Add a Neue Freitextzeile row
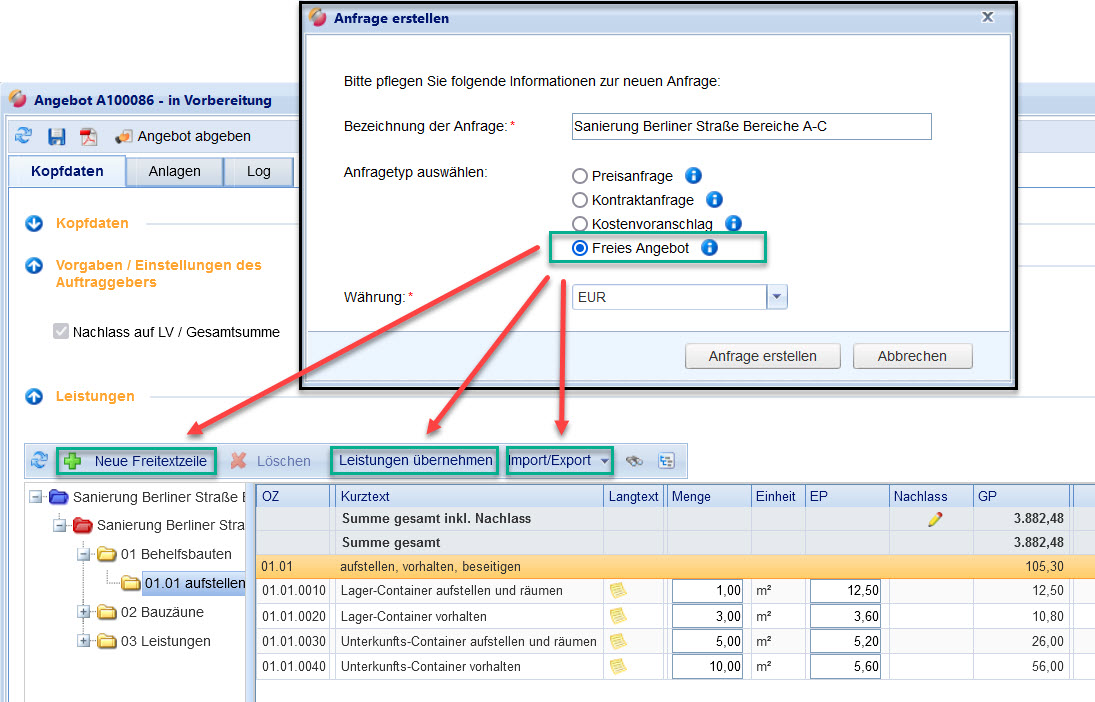 [138, 461]
